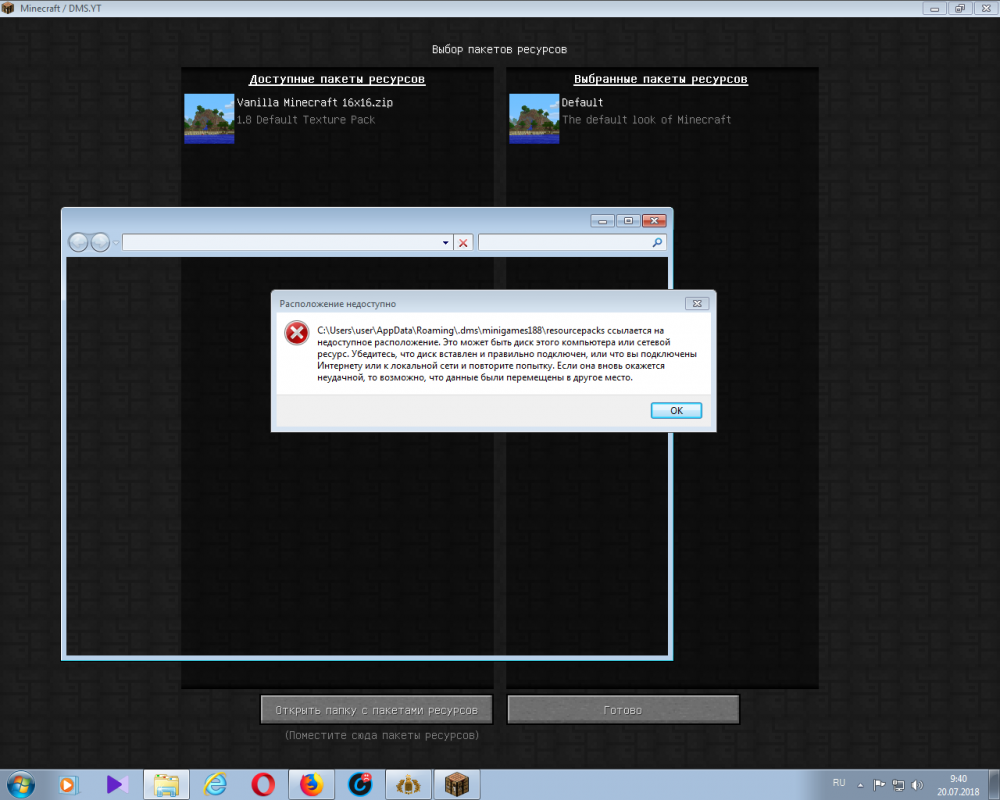Go back in the Explorer window
Screen dimensions: 1000x800
pyautogui.click(x=78, y=242)
